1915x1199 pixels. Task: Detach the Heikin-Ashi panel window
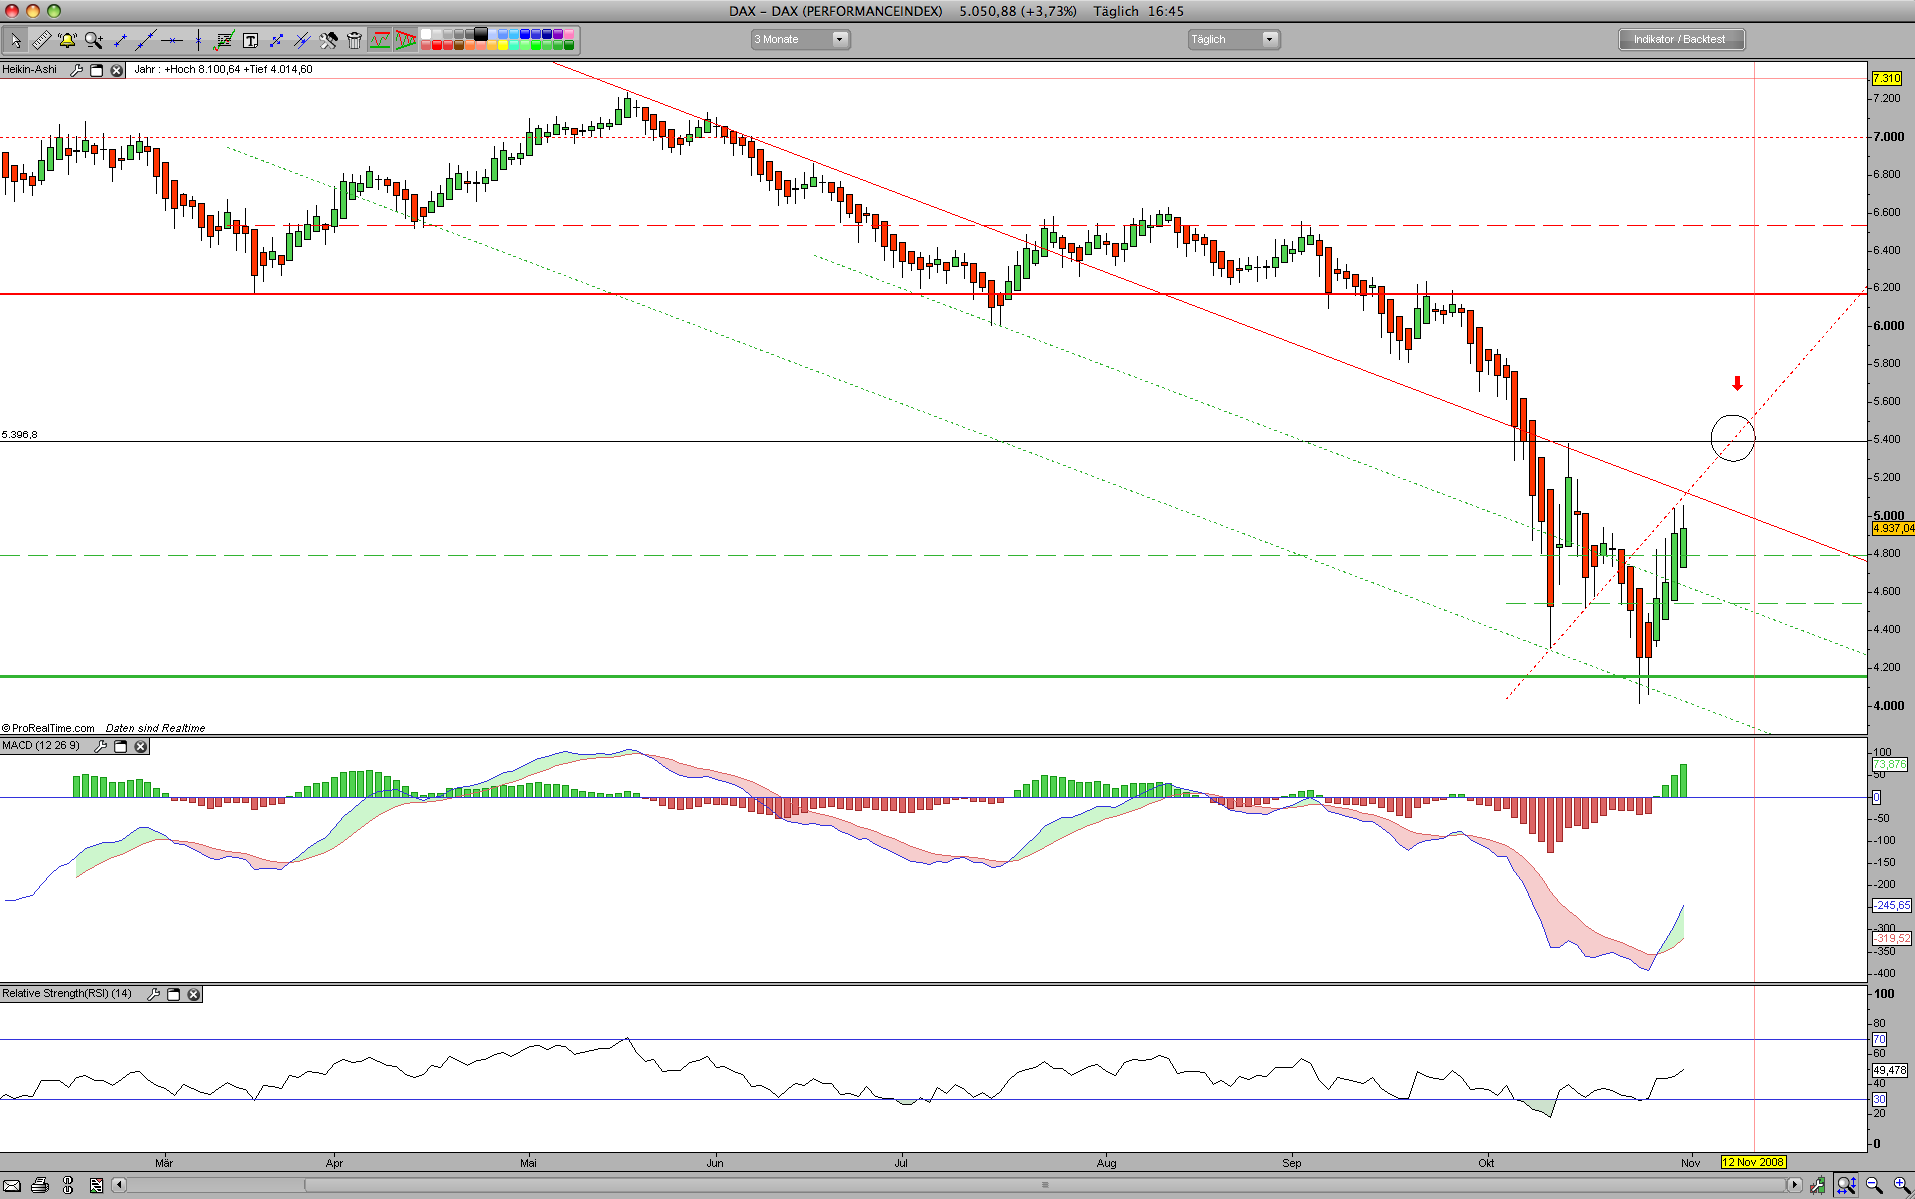pos(97,70)
